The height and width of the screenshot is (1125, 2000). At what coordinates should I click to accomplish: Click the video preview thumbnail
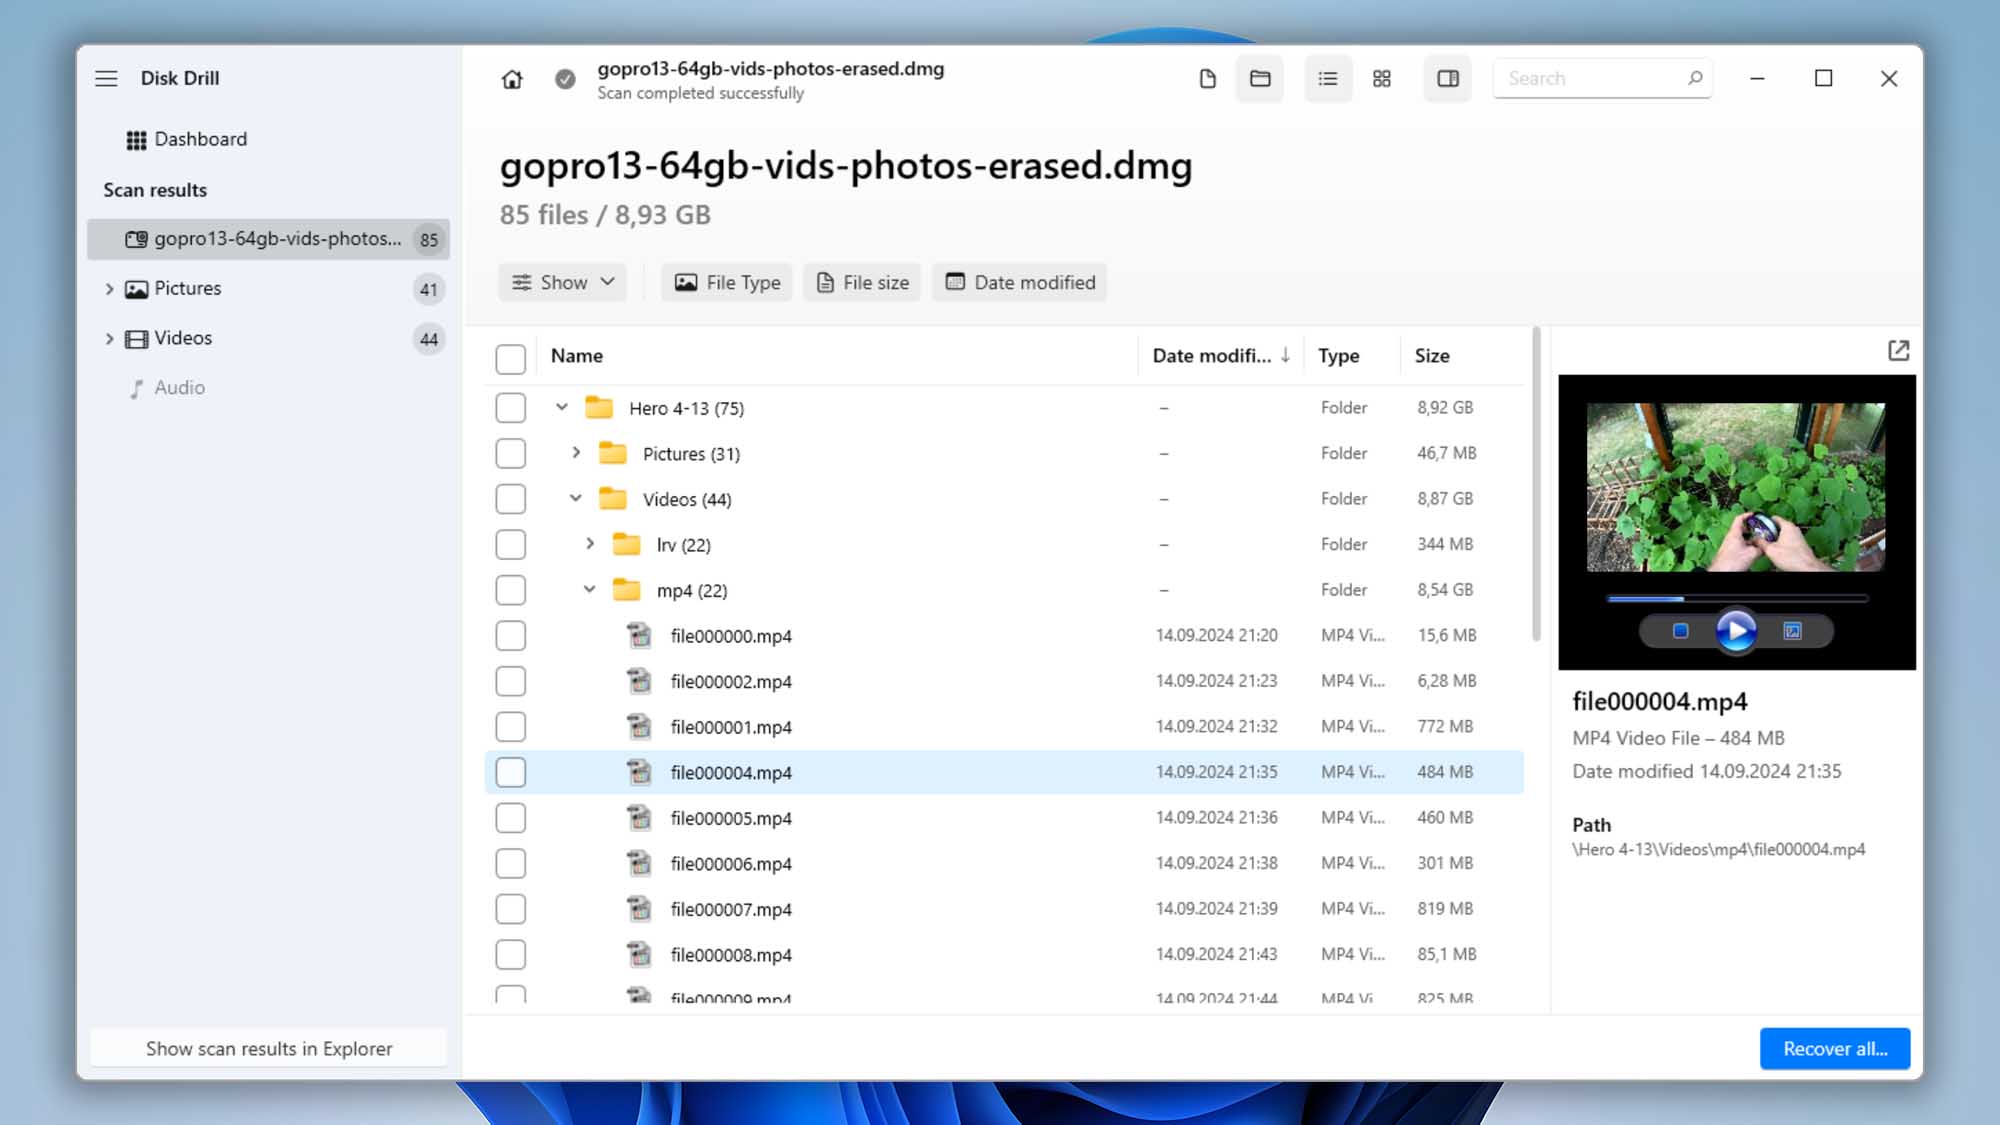[x=1736, y=488]
